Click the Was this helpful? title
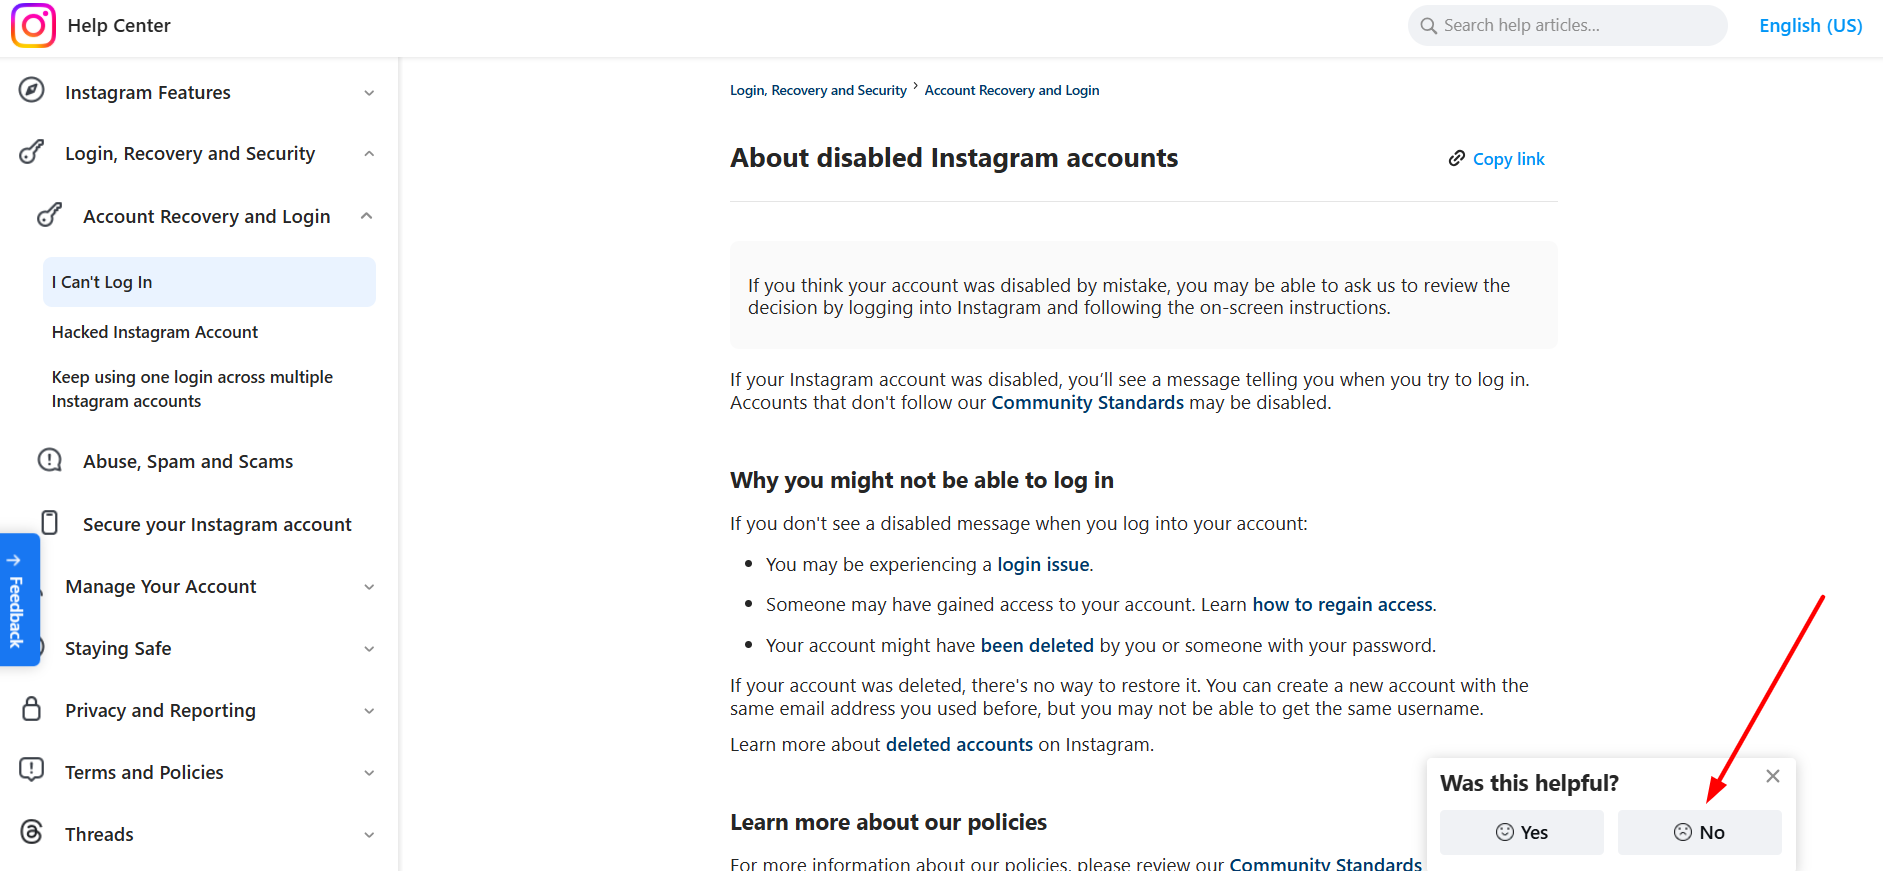Image resolution: width=1883 pixels, height=871 pixels. [1529, 783]
